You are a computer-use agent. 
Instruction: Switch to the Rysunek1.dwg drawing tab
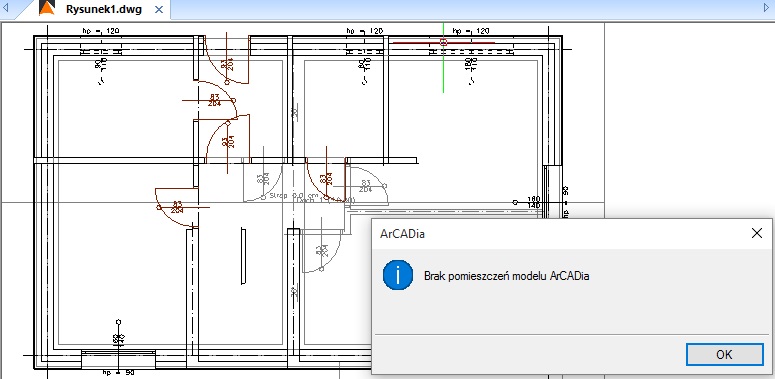[103, 9]
